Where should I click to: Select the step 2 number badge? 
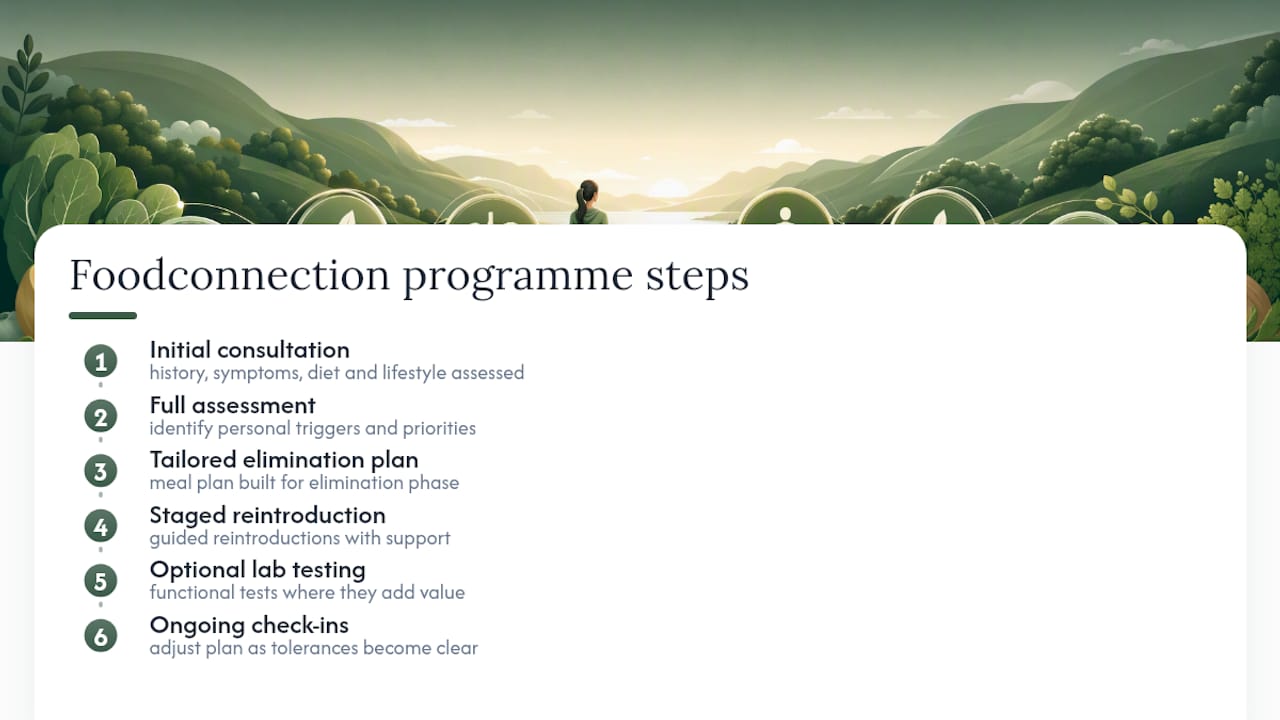tap(100, 416)
